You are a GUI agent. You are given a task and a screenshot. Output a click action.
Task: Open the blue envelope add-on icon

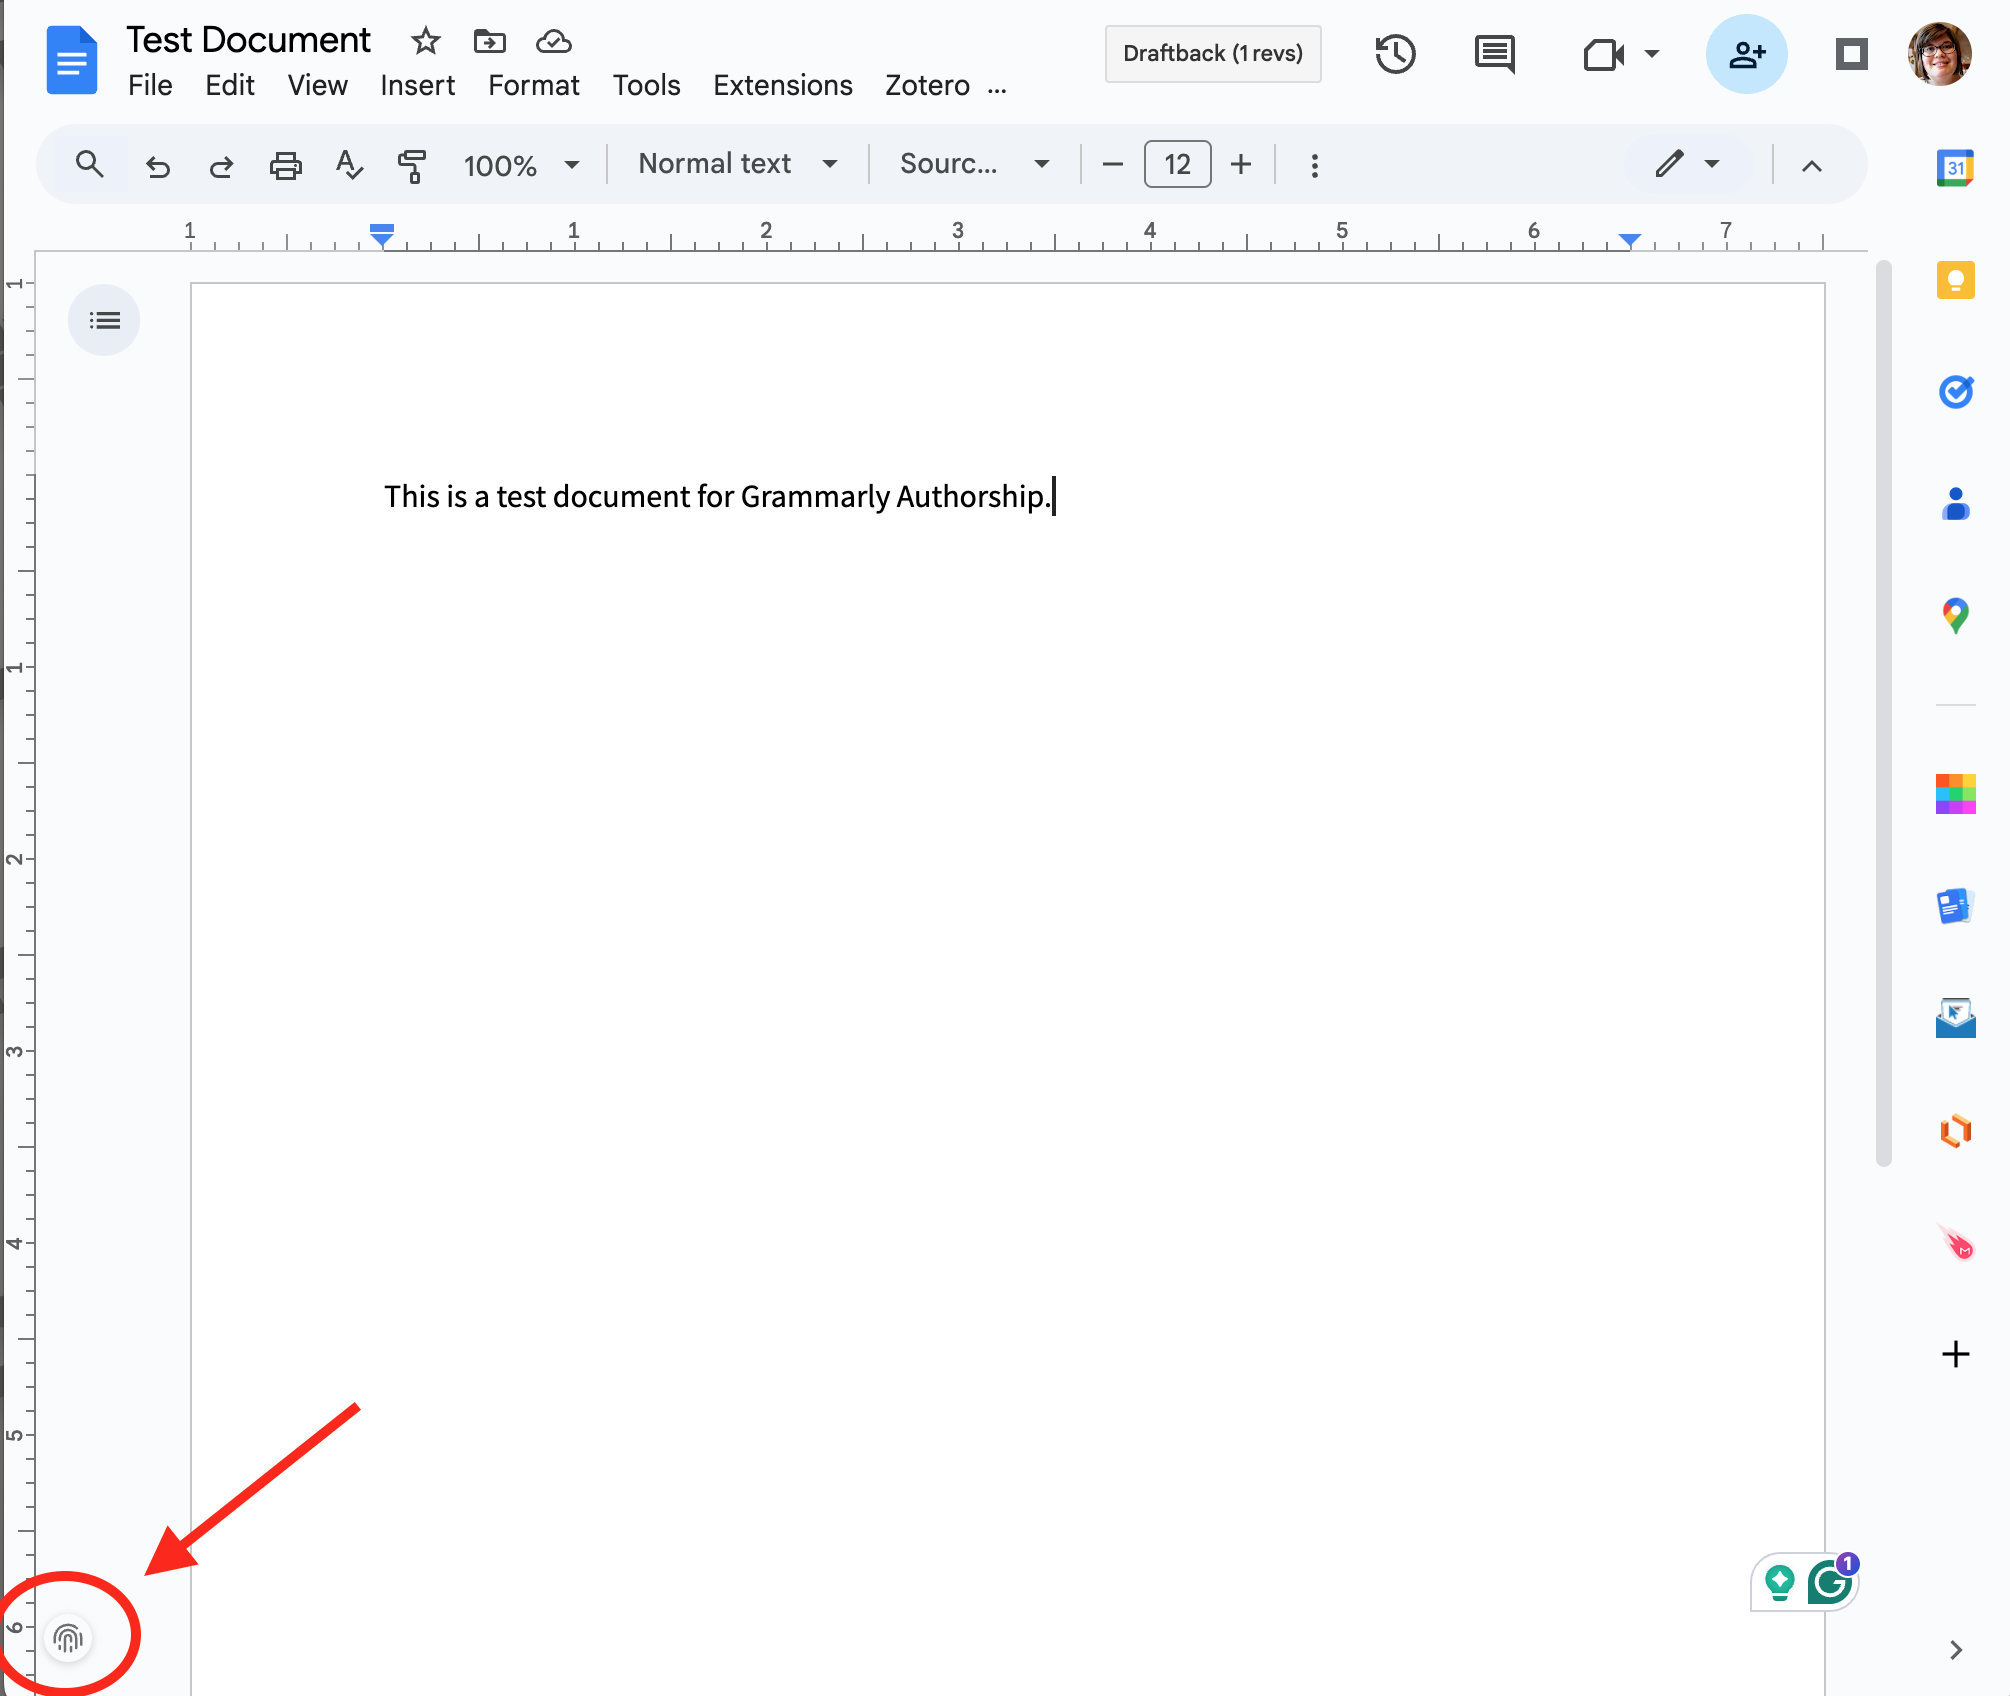[x=1955, y=1018]
